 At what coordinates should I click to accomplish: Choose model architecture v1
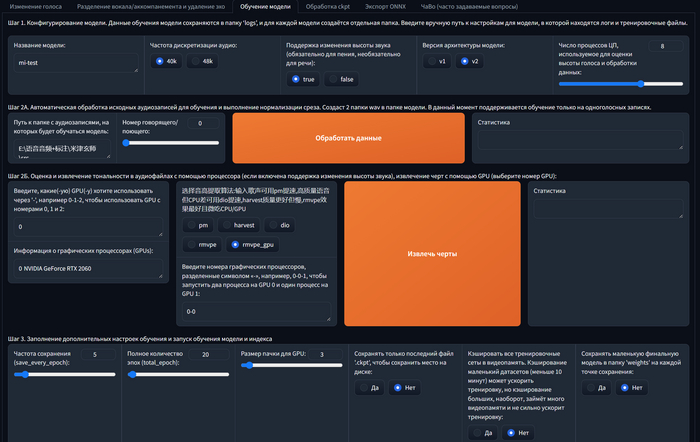coord(437,61)
